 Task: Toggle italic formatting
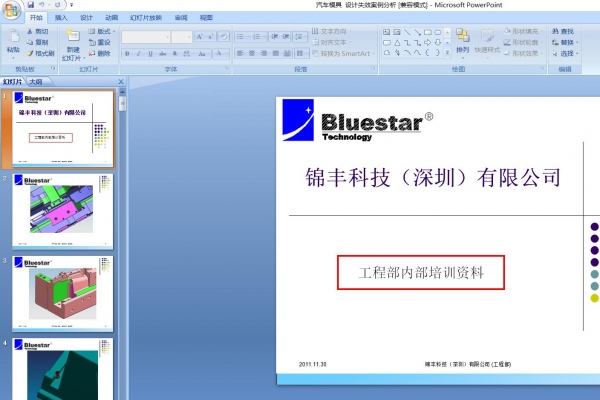pyautogui.click(x=139, y=54)
